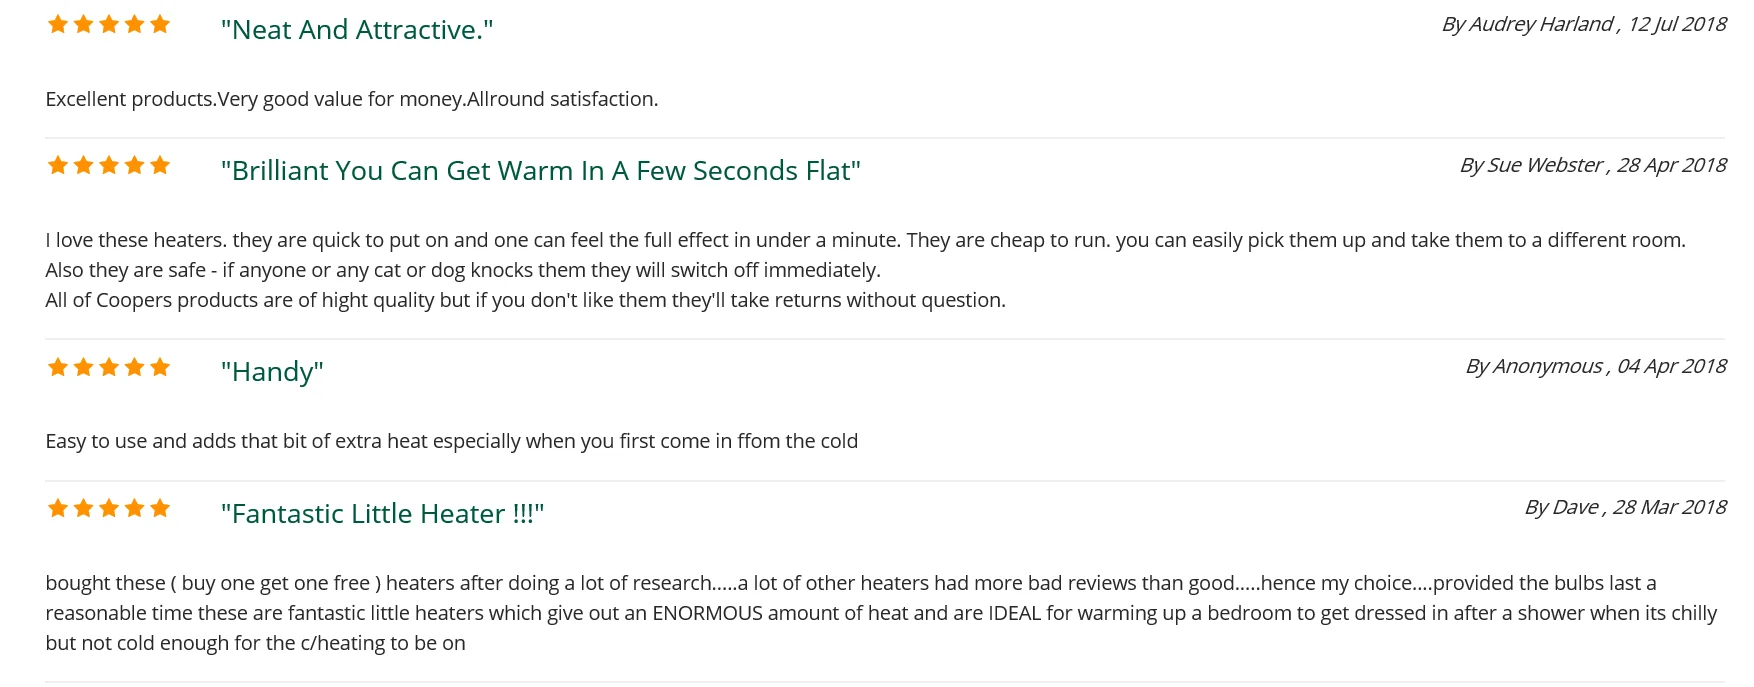Open the "Brilliant You Can Get Warm" review title
The height and width of the screenshot is (687, 1754).
tap(540, 171)
